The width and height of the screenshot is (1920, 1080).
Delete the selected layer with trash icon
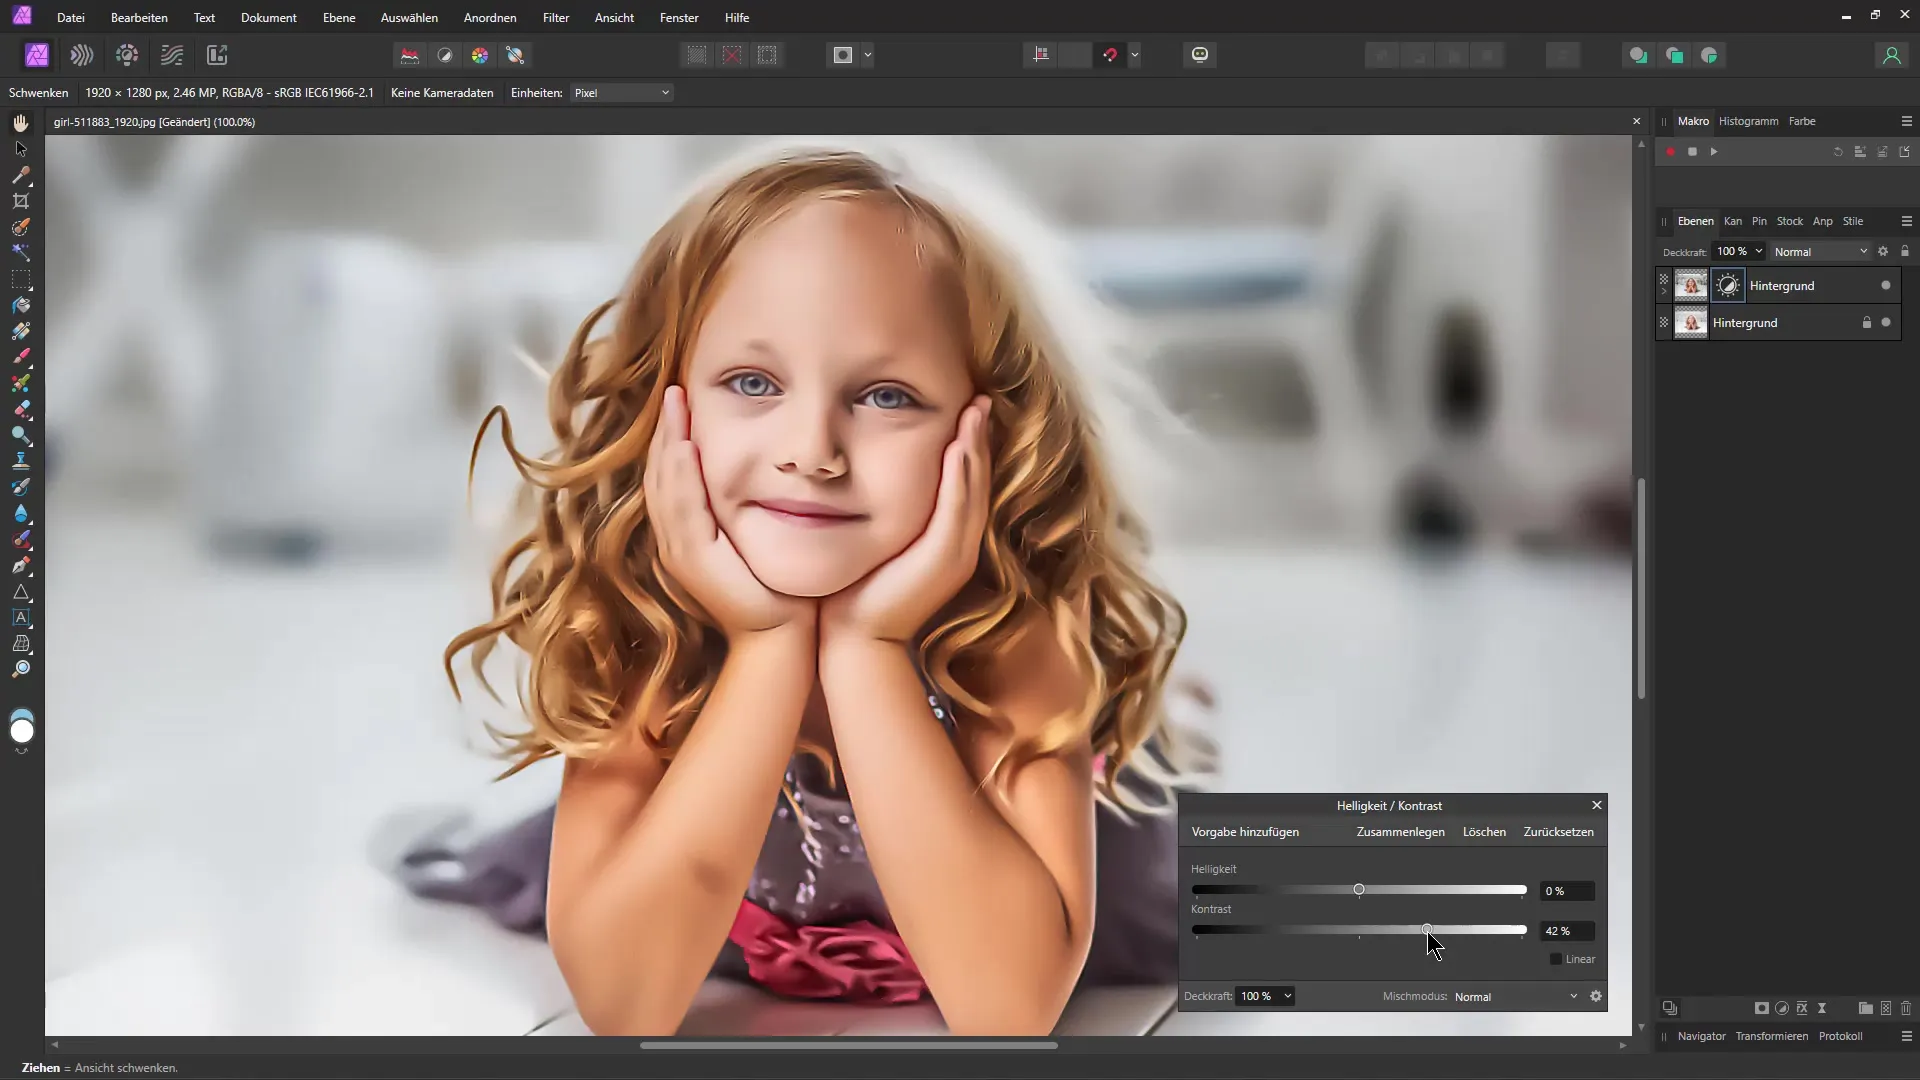1906,1008
